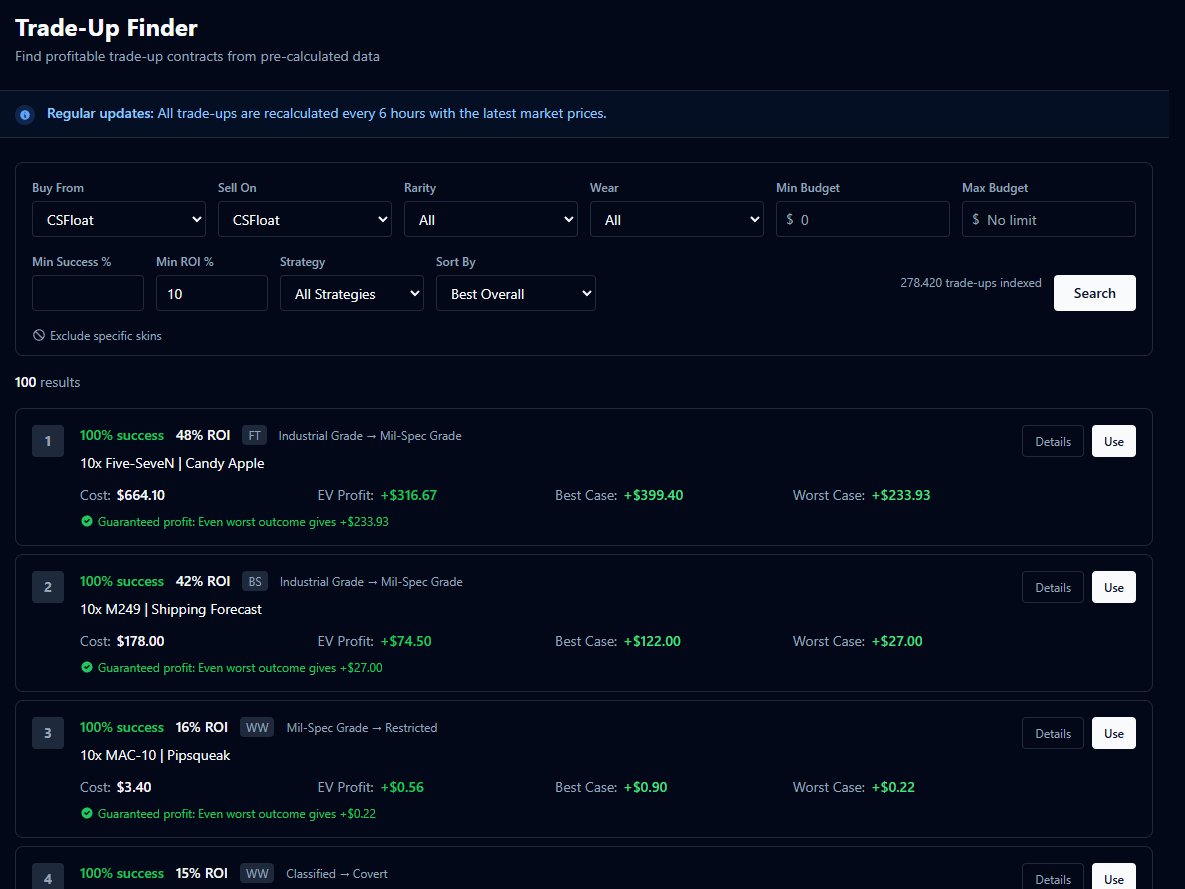The height and width of the screenshot is (889, 1185).
Task: Click Best Case value +$399.40
Action: 653,495
